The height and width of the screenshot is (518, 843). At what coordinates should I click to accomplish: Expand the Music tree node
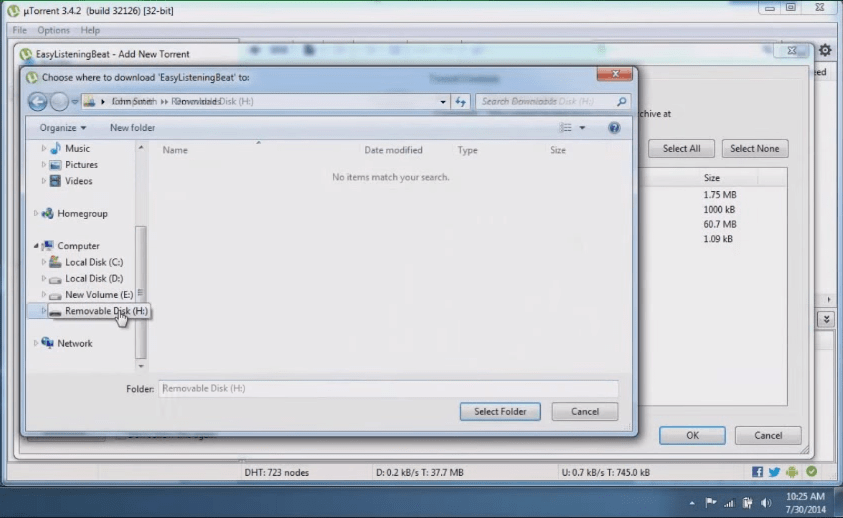(x=44, y=148)
